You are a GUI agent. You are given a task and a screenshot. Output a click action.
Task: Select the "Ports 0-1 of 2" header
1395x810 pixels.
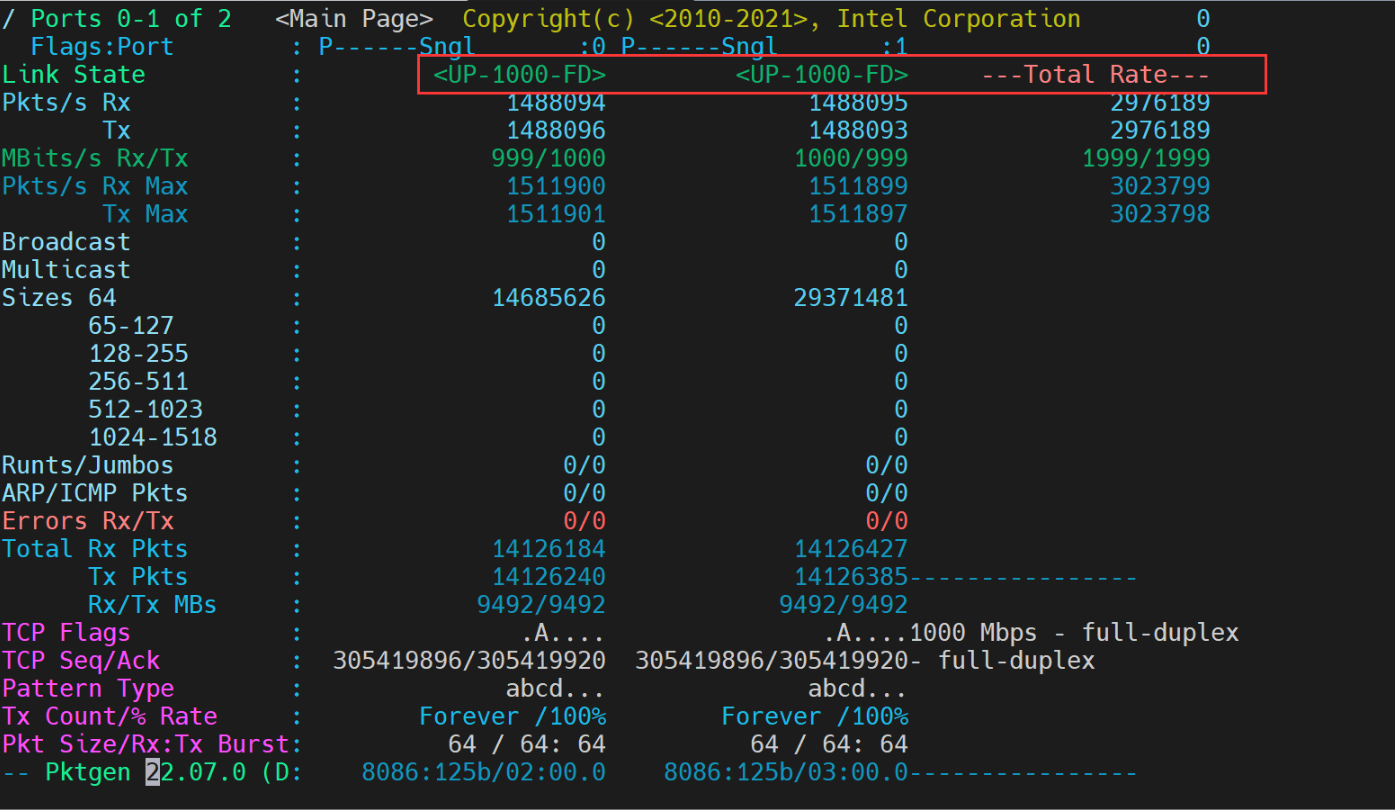coord(131,19)
